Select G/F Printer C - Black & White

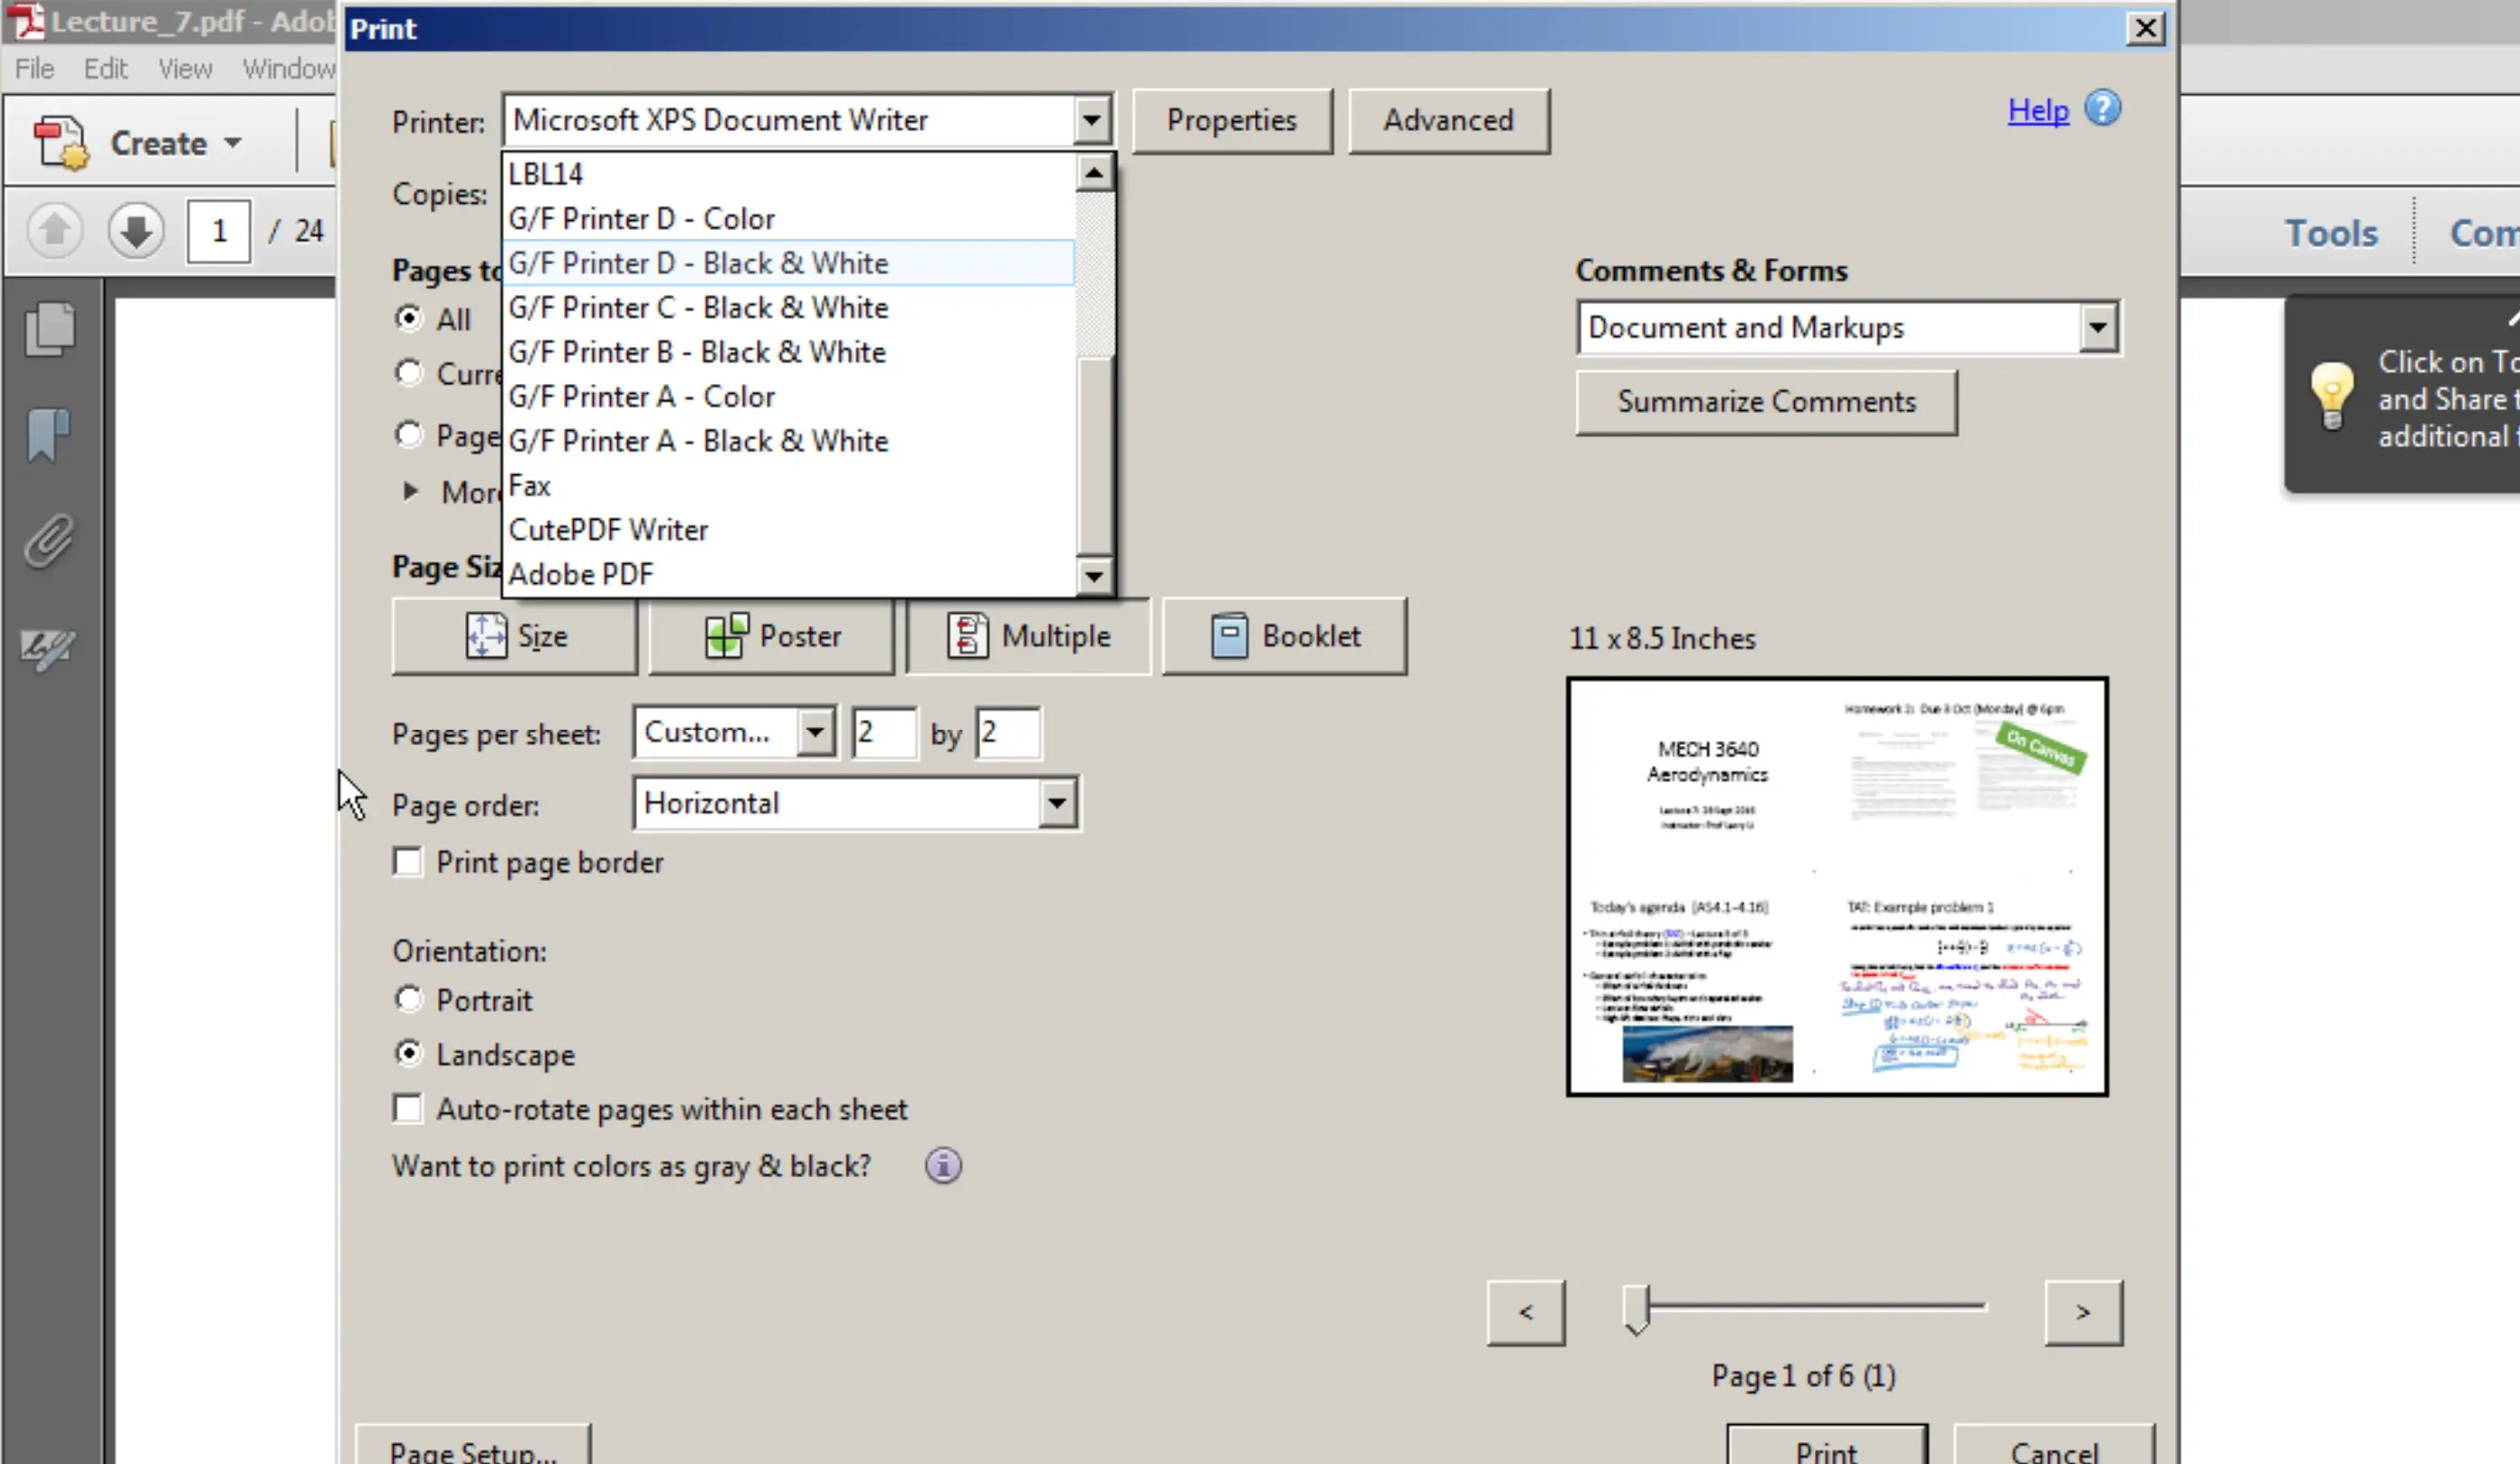789,307
